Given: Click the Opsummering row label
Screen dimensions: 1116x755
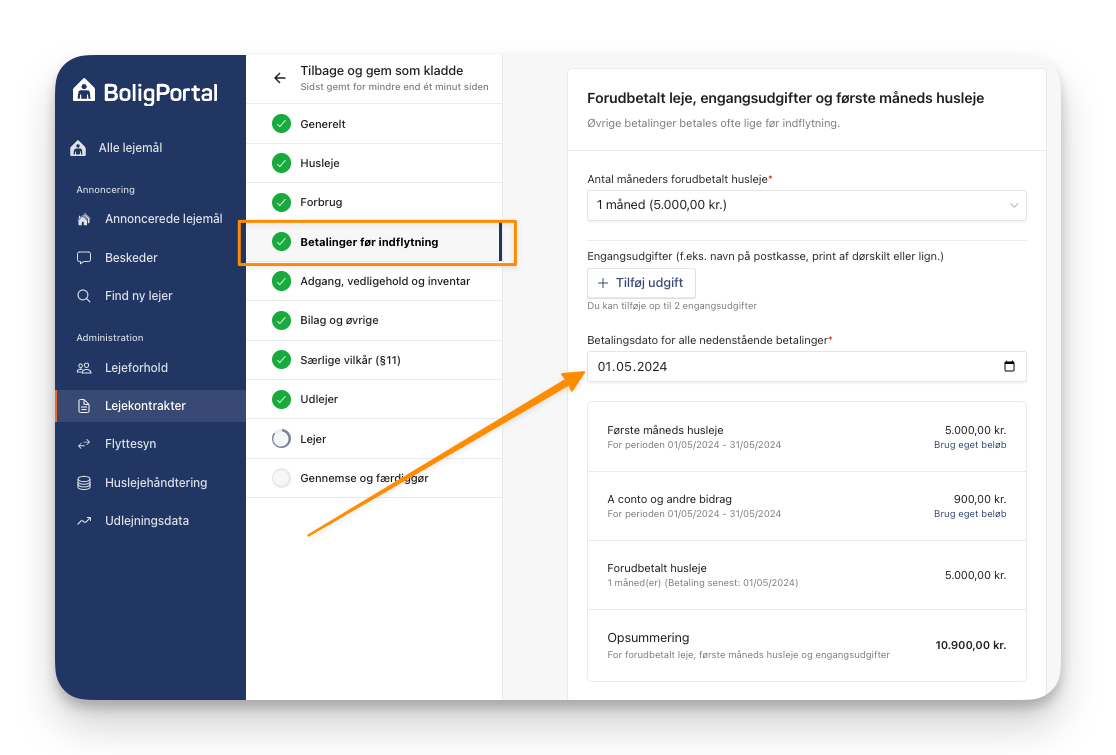Looking at the screenshot, I should (648, 638).
